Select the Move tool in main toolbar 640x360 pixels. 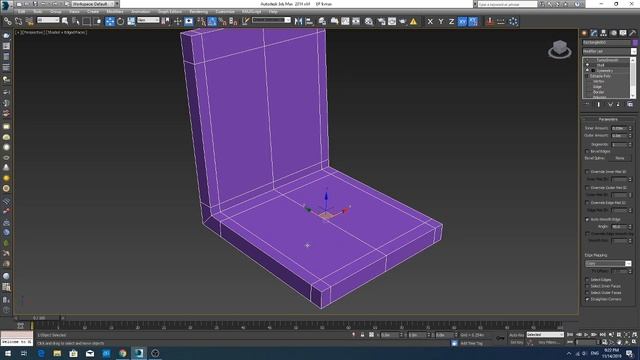pyautogui.click(x=110, y=21)
